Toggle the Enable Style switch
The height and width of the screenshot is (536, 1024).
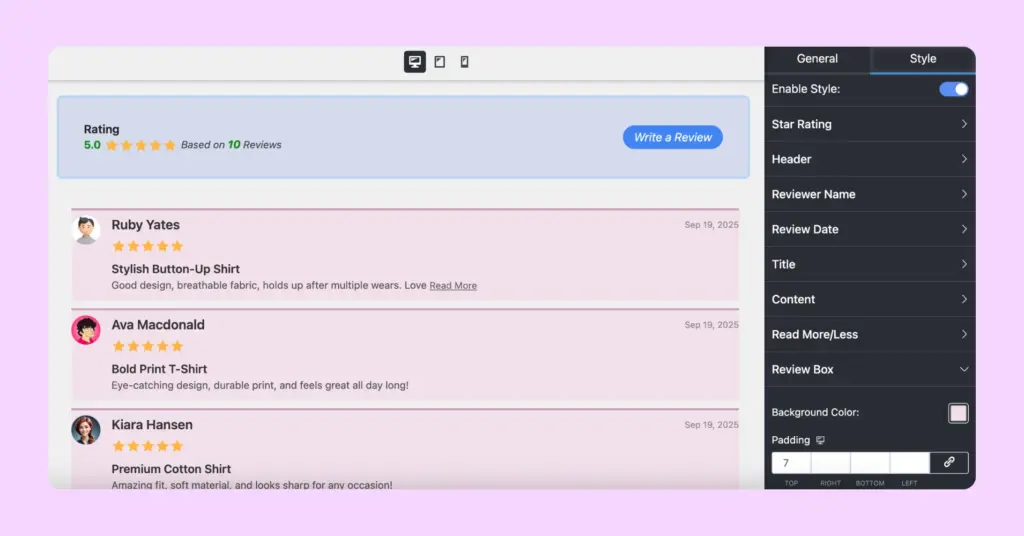tap(953, 89)
